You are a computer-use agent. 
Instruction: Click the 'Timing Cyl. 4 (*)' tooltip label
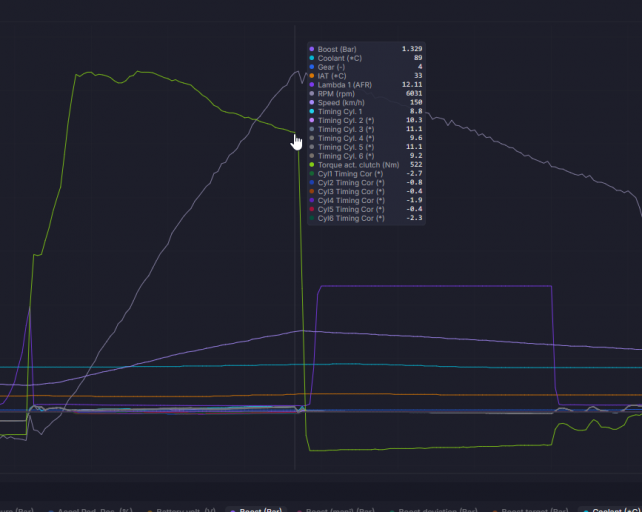(346, 138)
